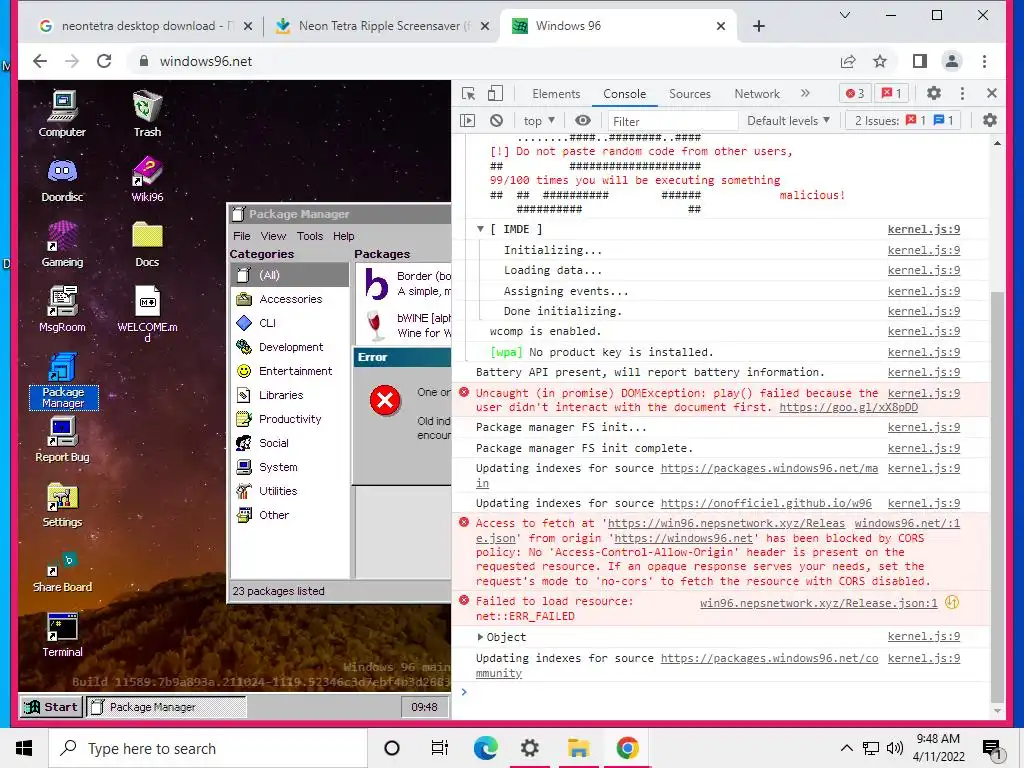Select the Package Manager desktop icon
Image resolution: width=1024 pixels, height=768 pixels.
pyautogui.click(x=63, y=381)
